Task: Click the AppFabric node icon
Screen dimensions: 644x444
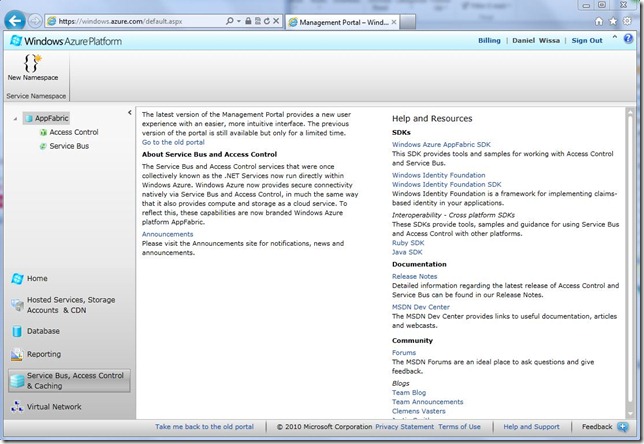Action: click(x=29, y=118)
